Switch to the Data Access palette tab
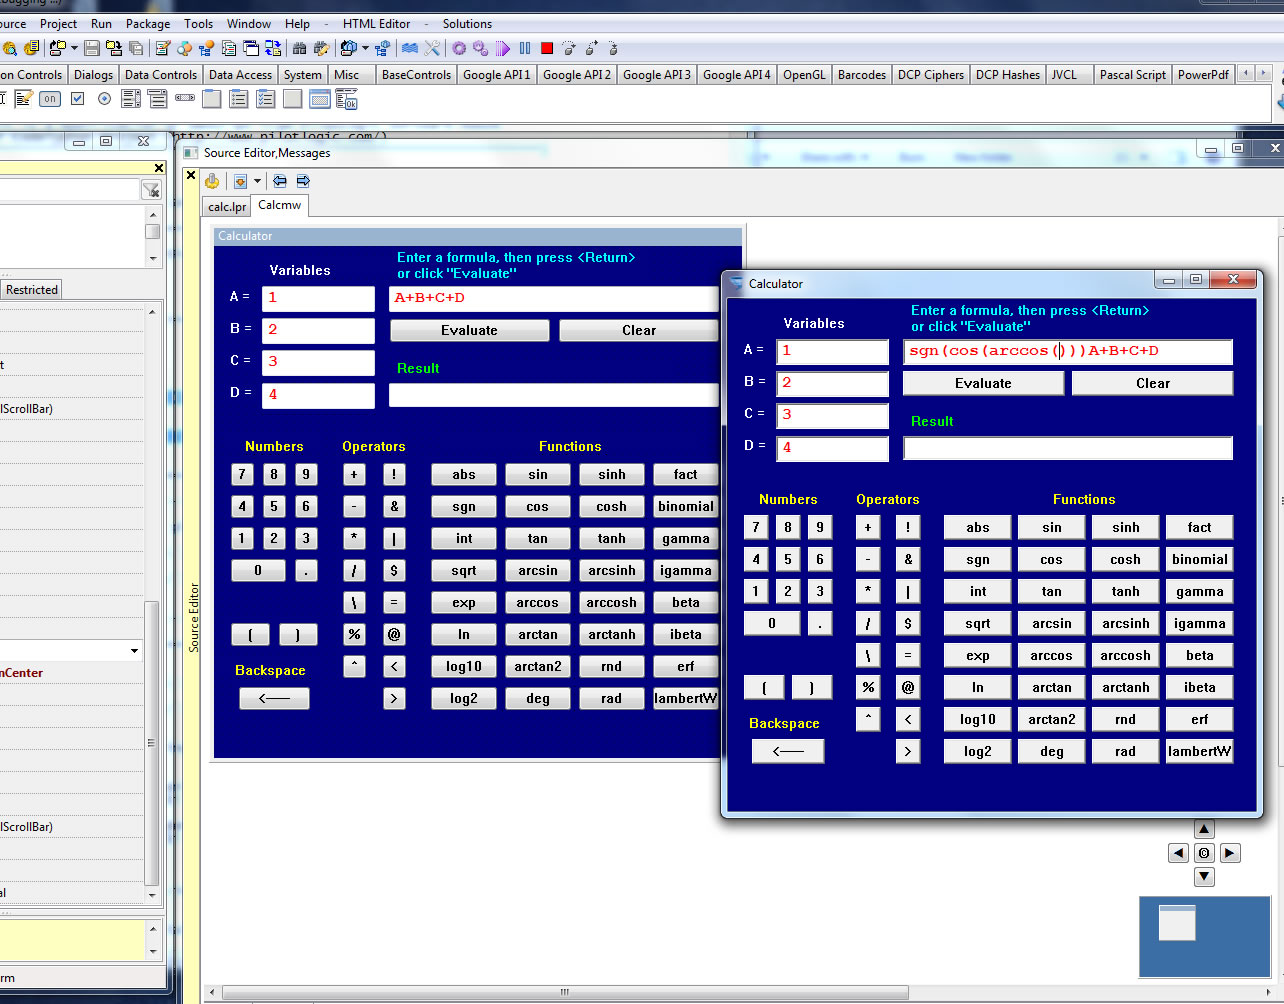The image size is (1284, 1004). (x=240, y=75)
